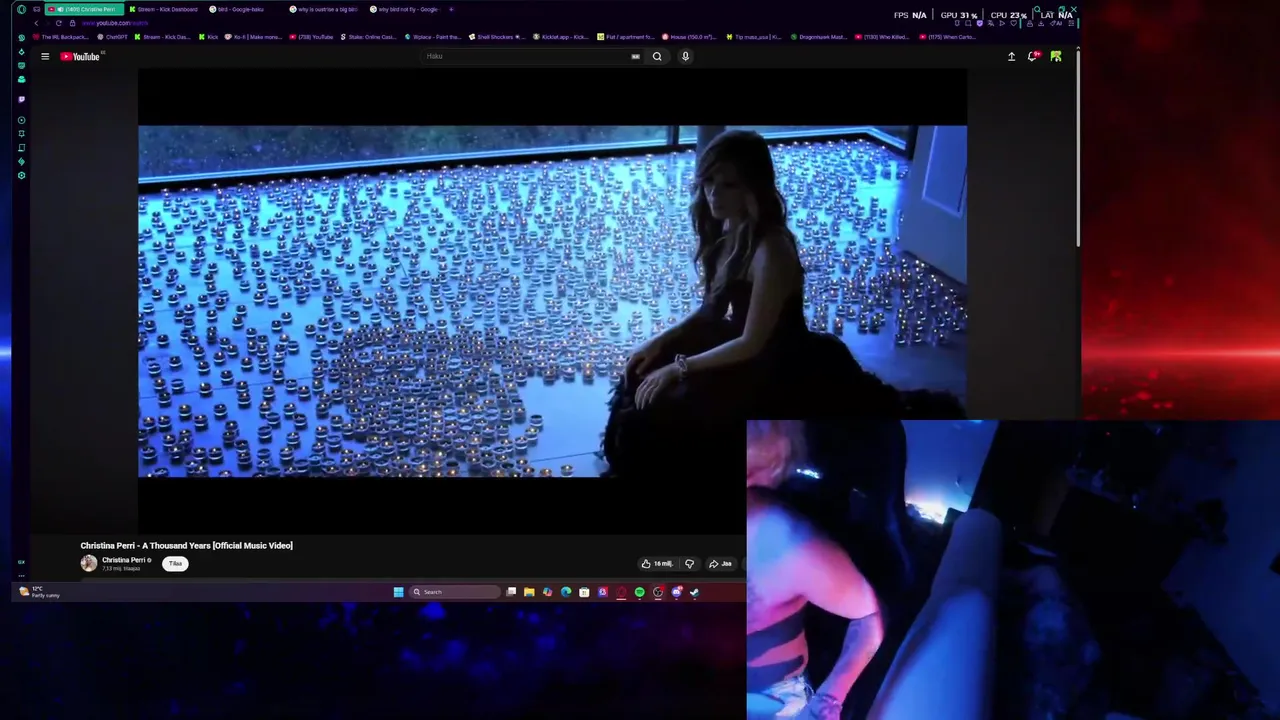Open the ChatGPT bookmark

(112, 37)
